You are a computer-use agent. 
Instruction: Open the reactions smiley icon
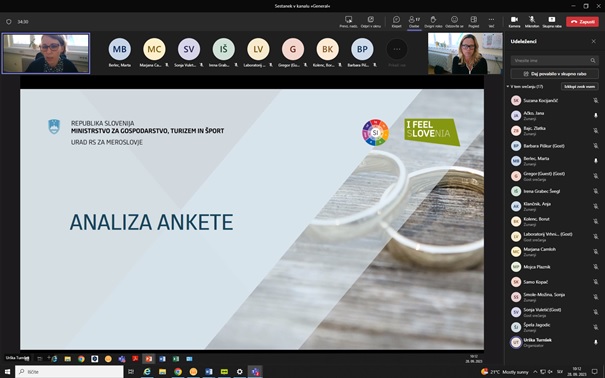[x=454, y=22]
